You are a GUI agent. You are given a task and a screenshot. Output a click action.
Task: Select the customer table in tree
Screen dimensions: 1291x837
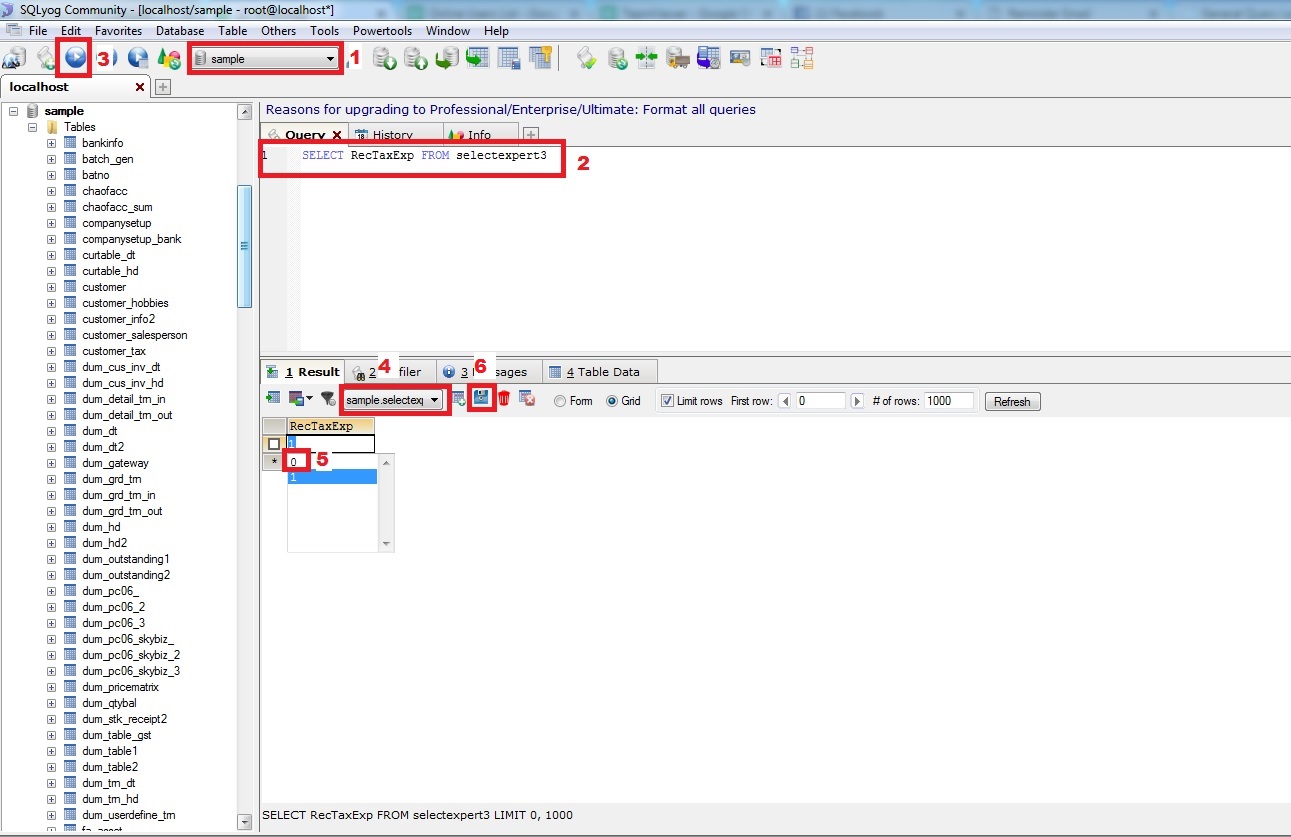pos(104,287)
